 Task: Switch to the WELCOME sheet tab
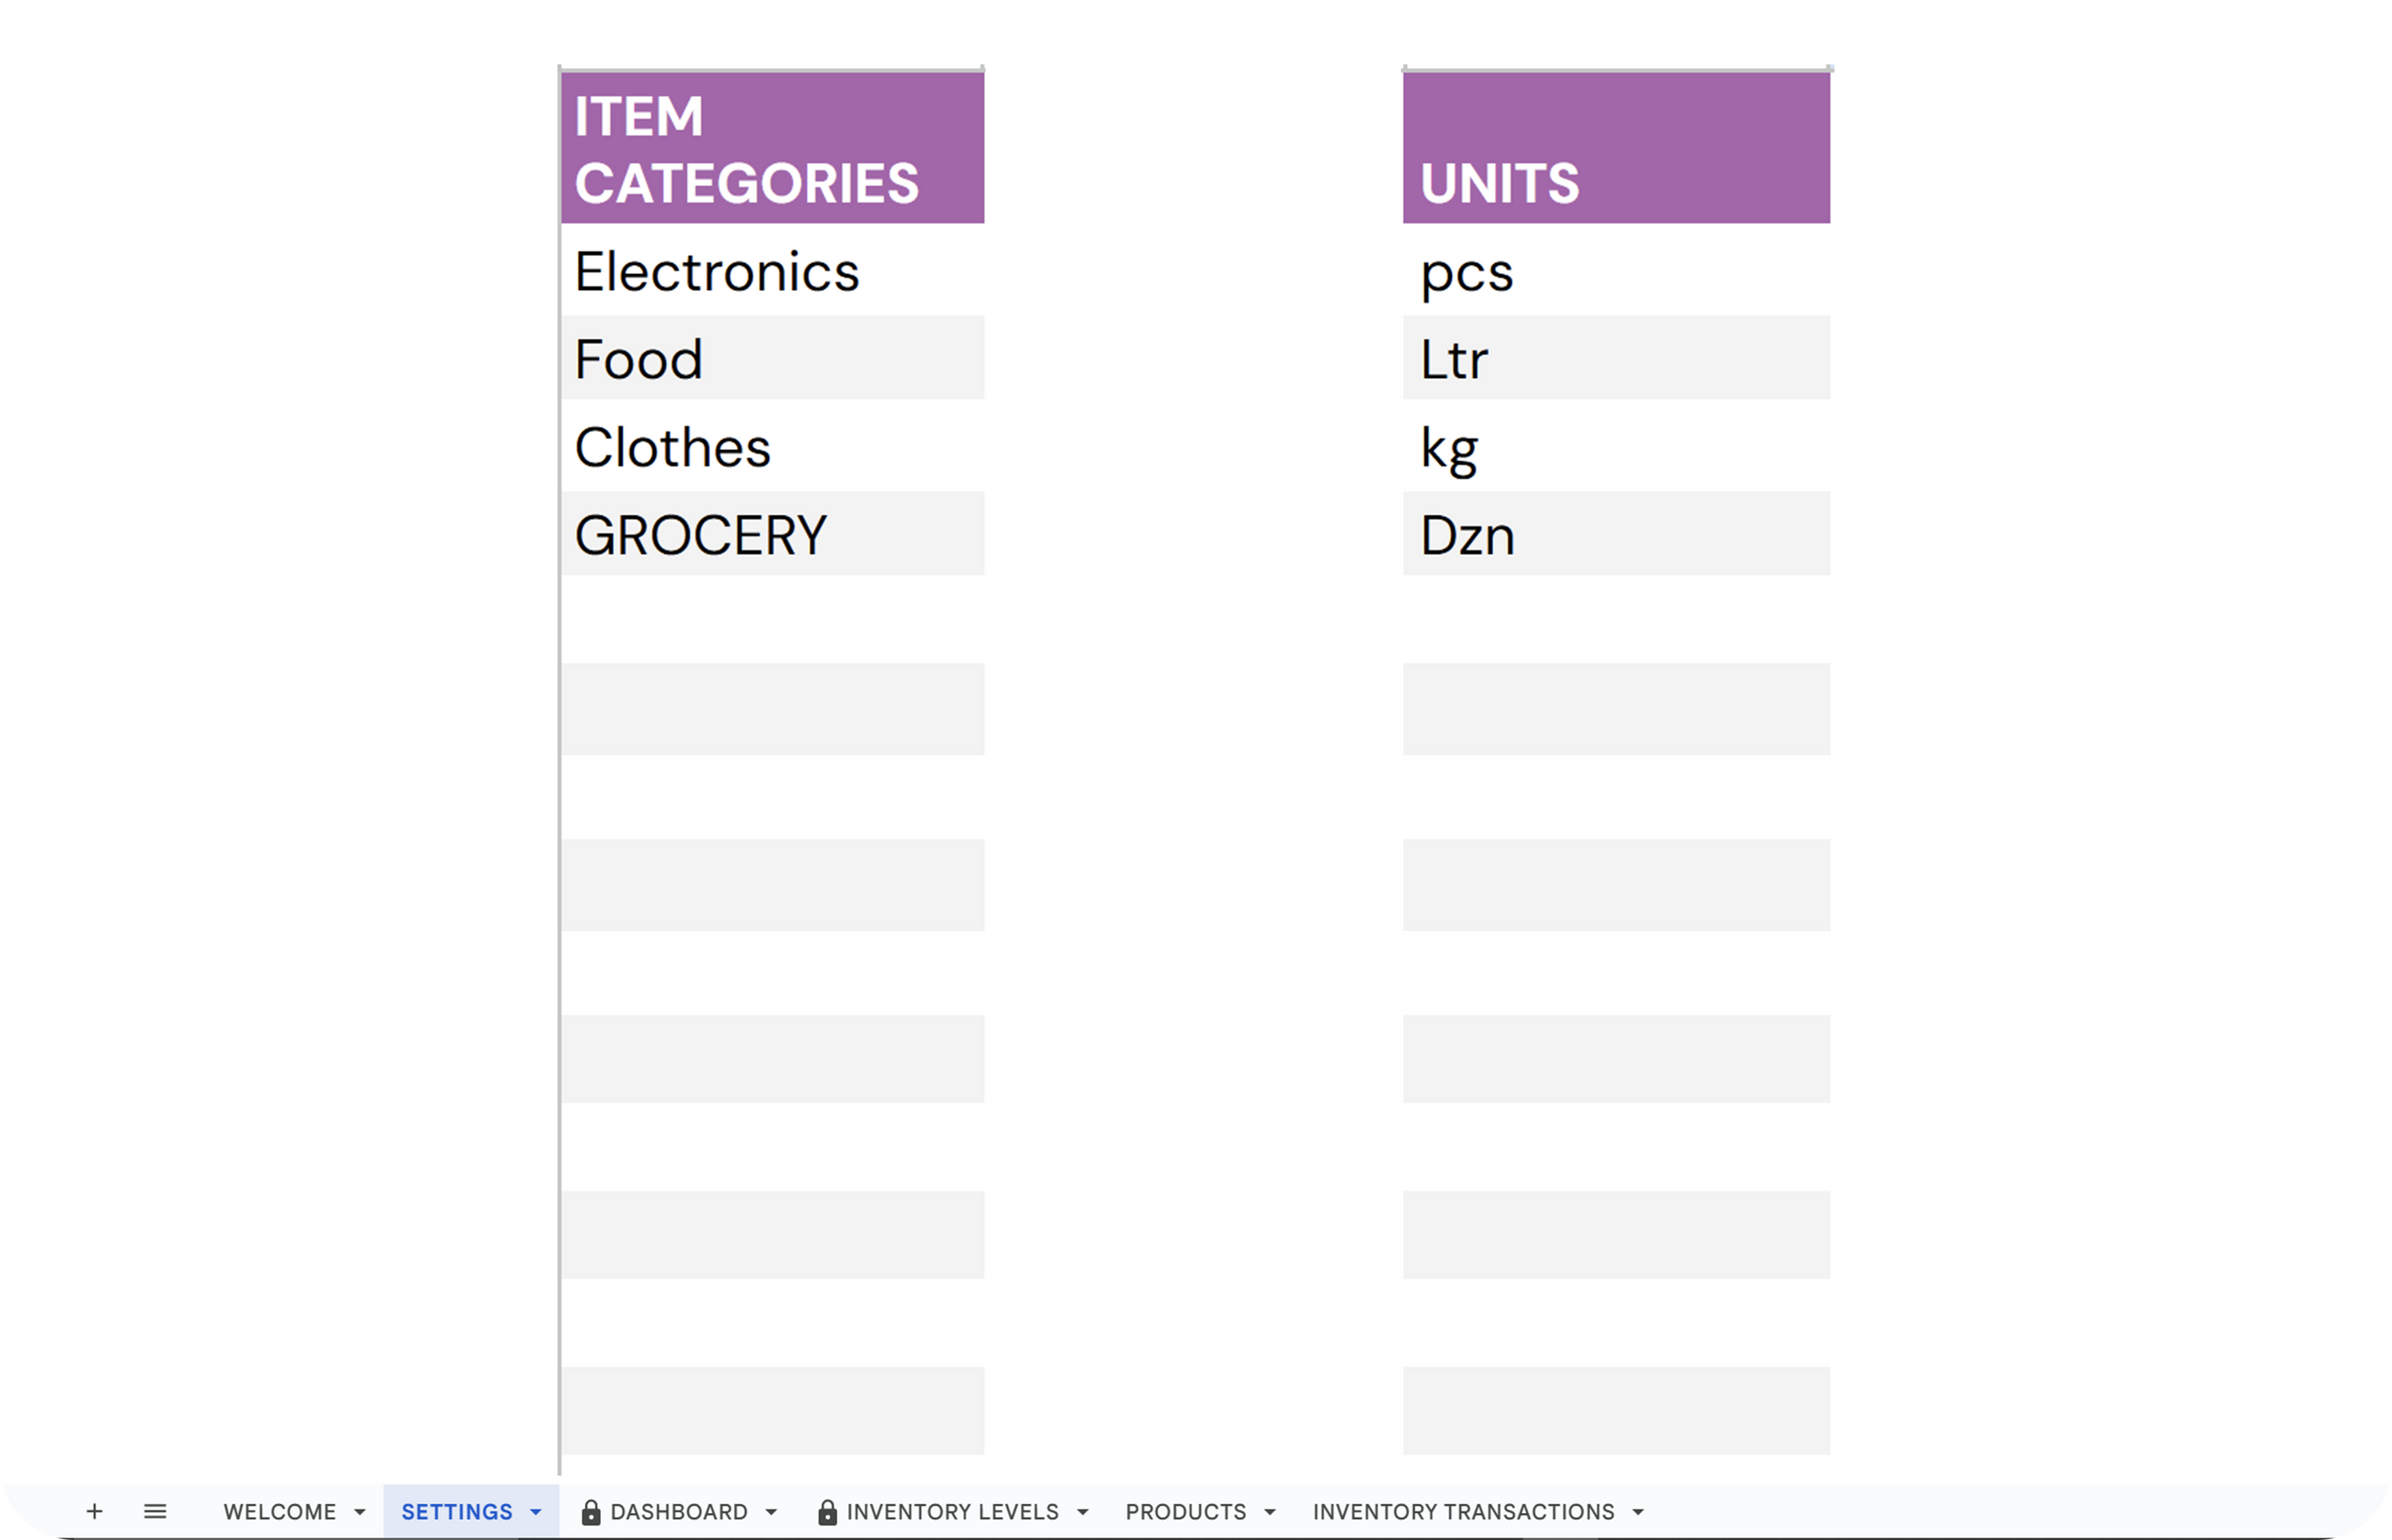(279, 1512)
